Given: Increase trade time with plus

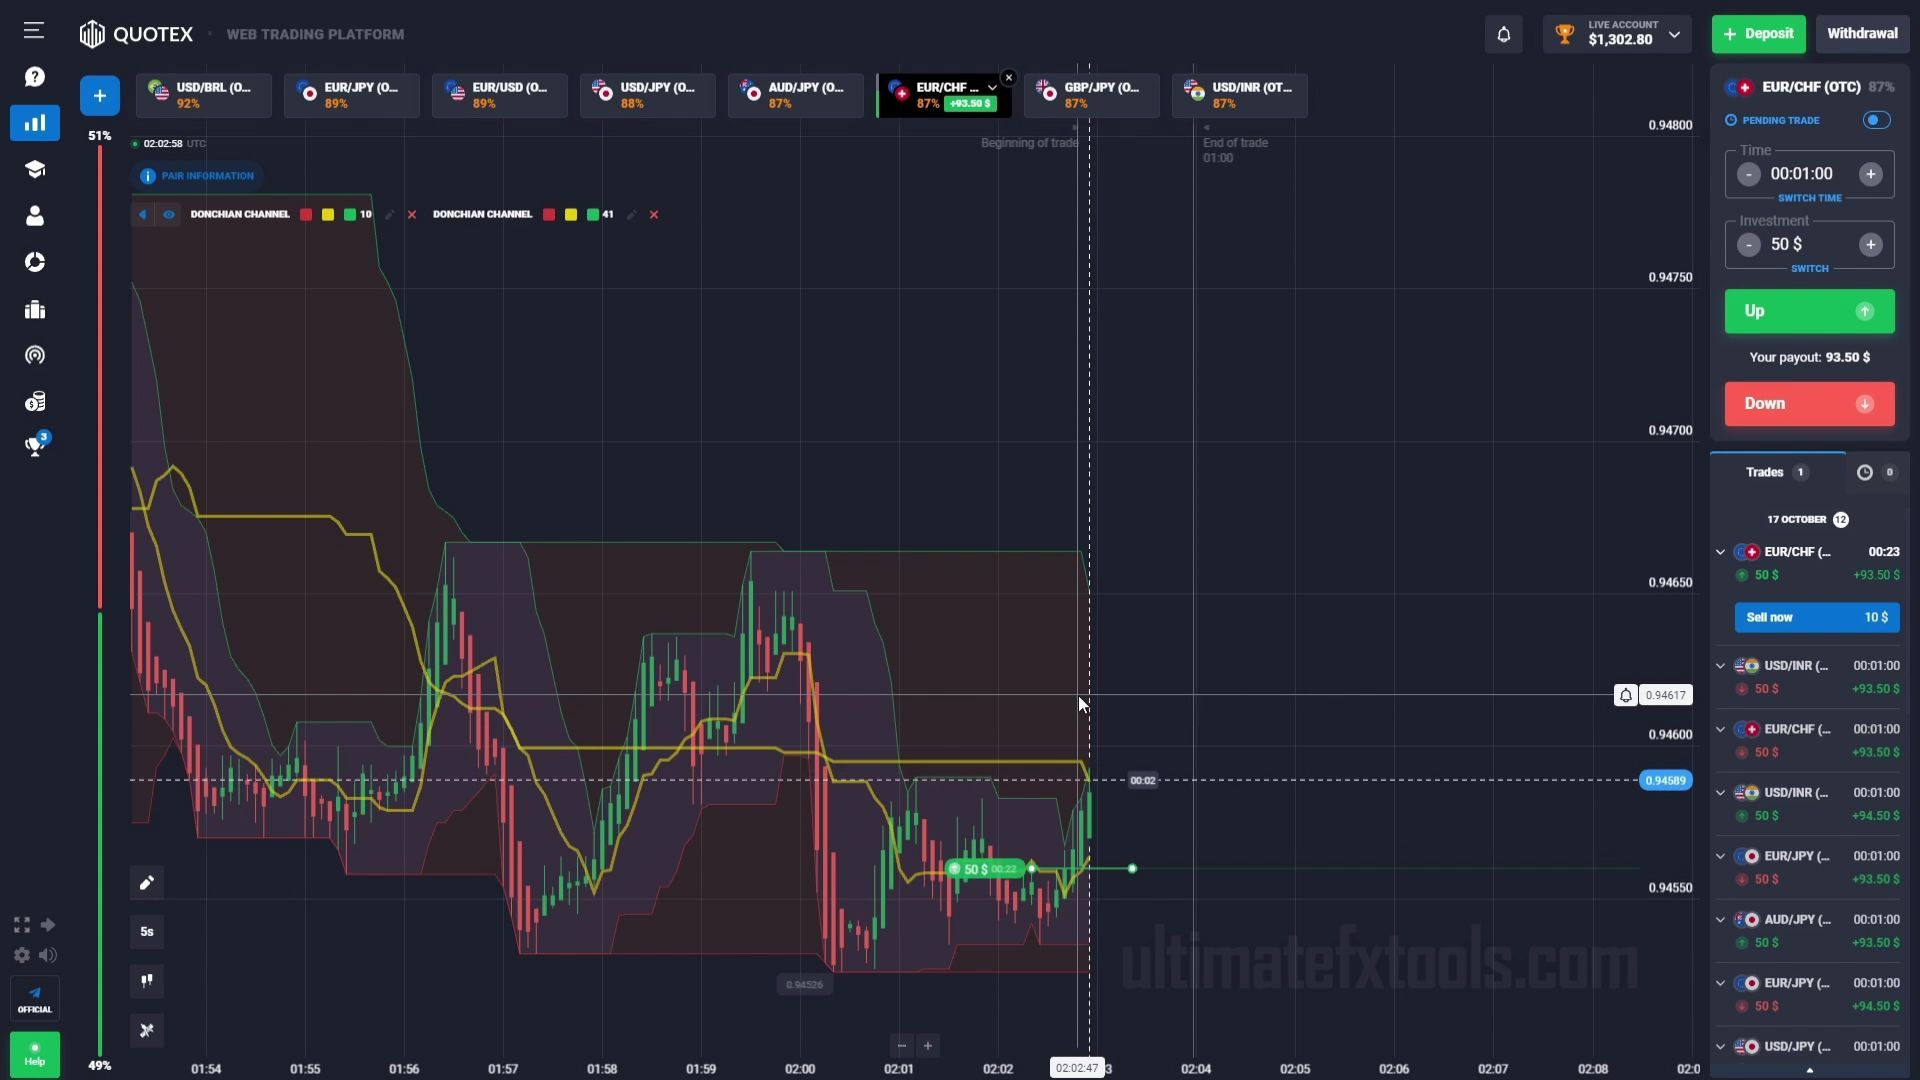Looking at the screenshot, I should point(1871,174).
